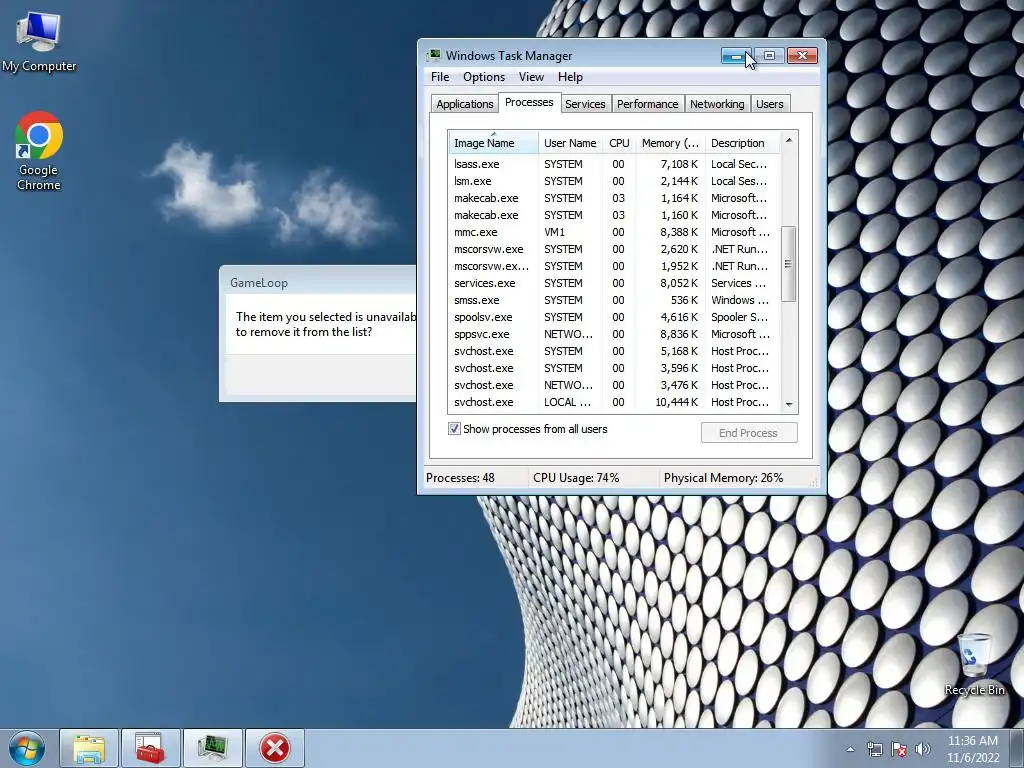Switch to the Processes tab
This screenshot has height=768, width=1024.
click(x=529, y=103)
